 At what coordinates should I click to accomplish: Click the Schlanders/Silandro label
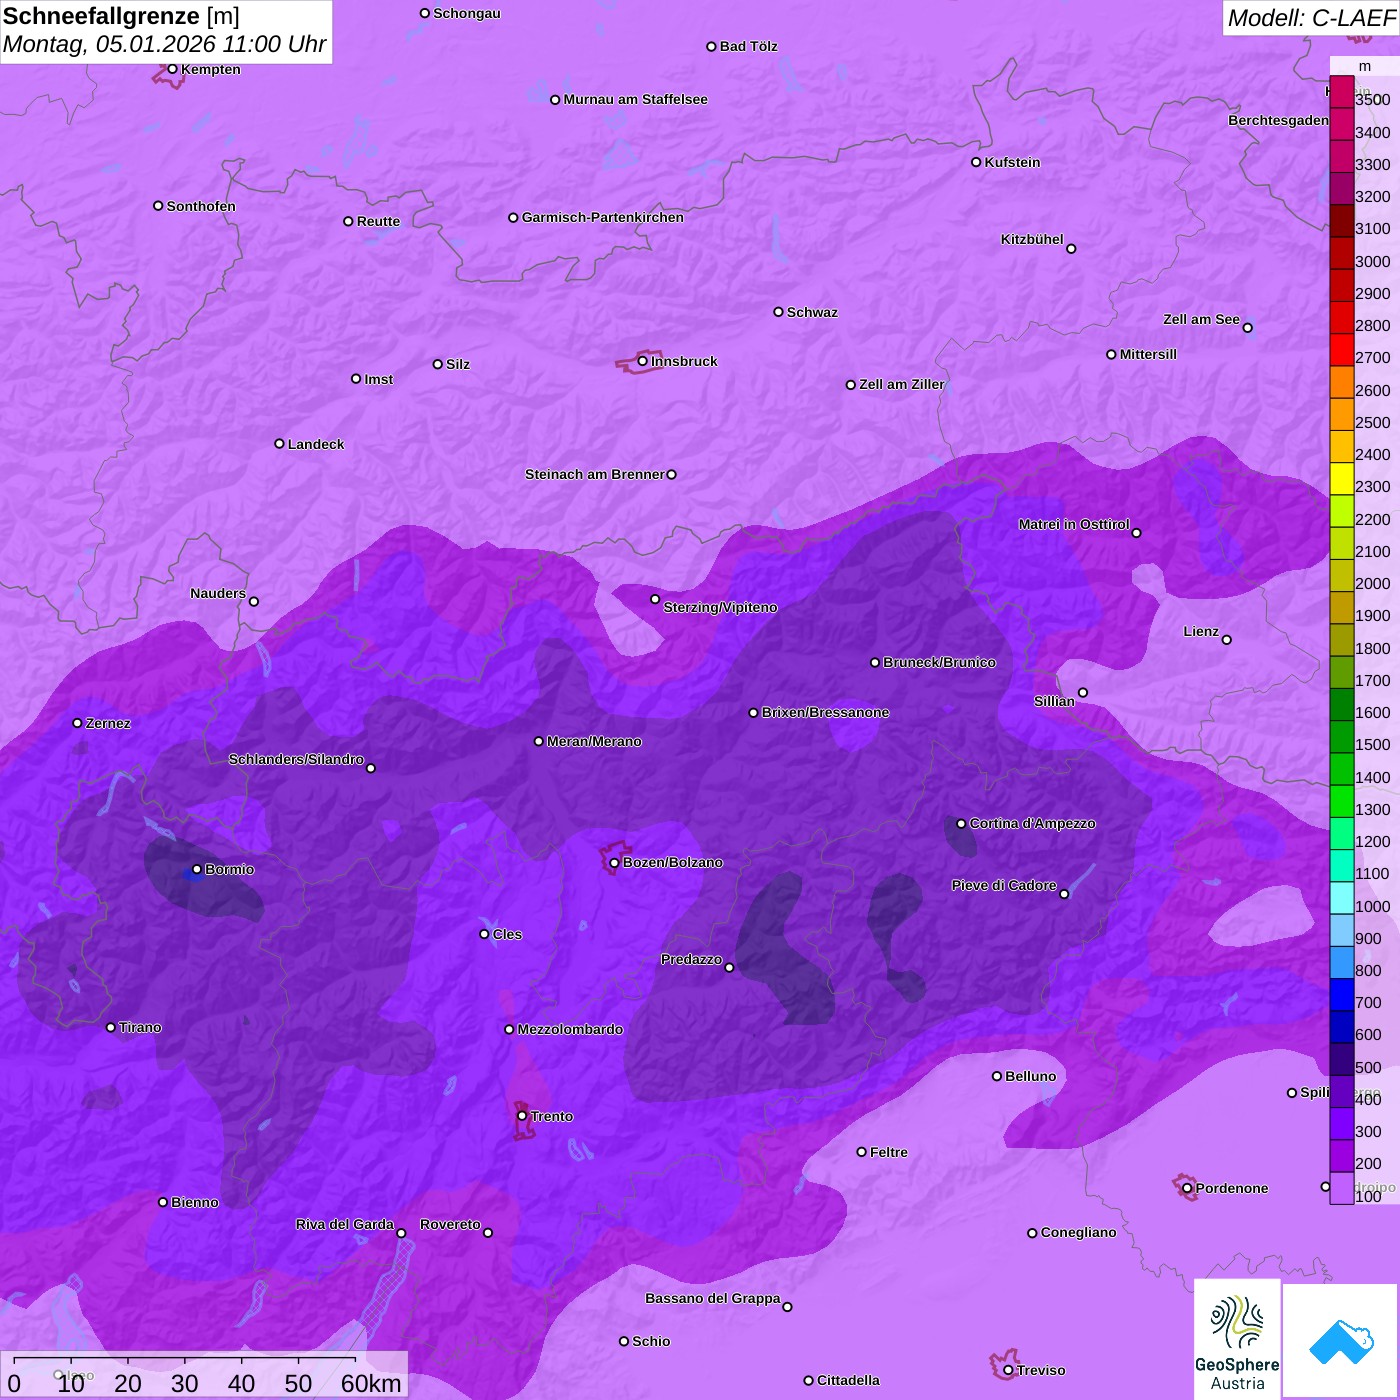(x=296, y=759)
